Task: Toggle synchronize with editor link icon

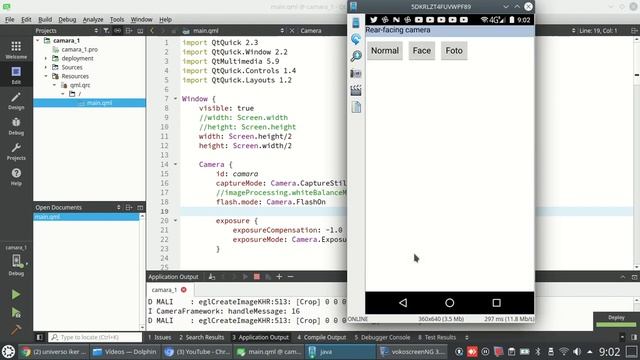Action: [x=118, y=31]
